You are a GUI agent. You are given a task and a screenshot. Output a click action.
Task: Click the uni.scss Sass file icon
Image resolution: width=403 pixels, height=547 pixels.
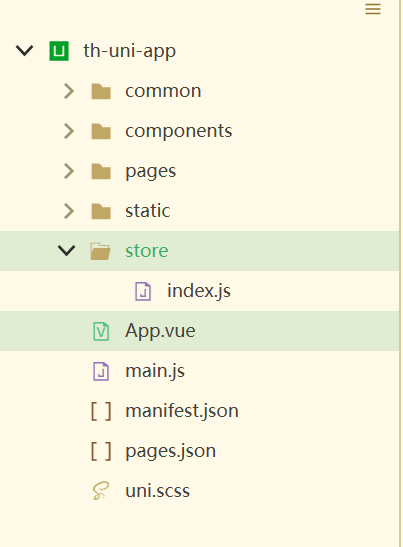point(101,491)
